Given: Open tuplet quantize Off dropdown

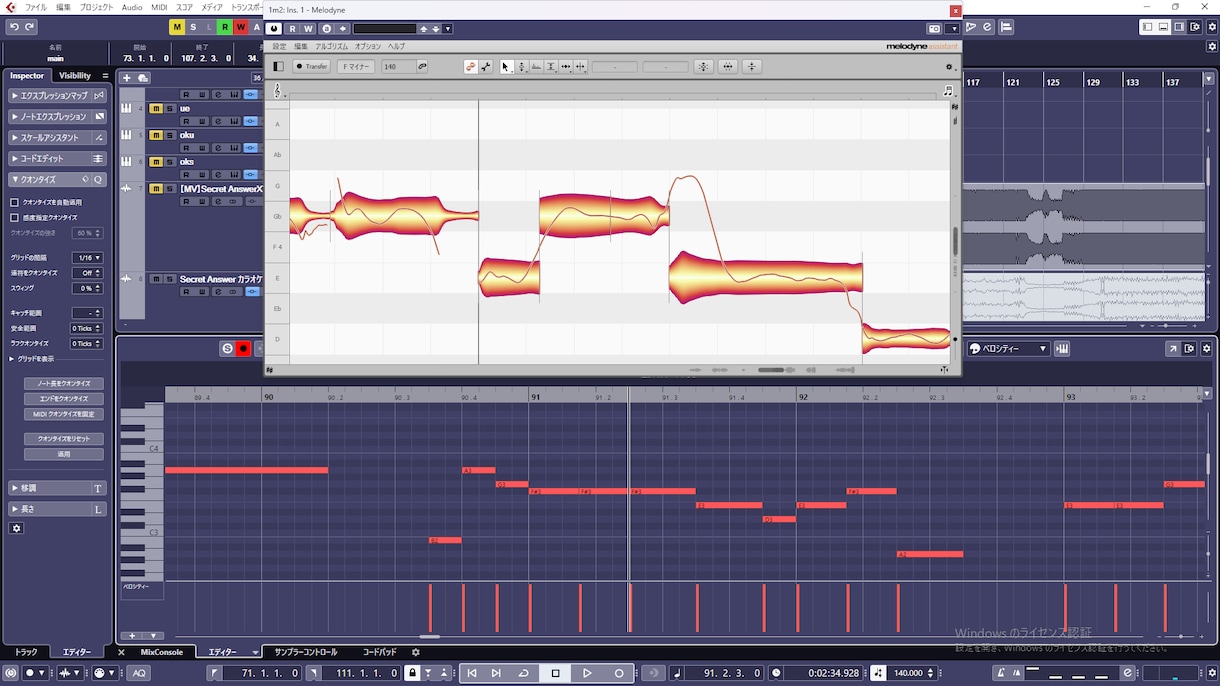Looking at the screenshot, I should (x=89, y=273).
